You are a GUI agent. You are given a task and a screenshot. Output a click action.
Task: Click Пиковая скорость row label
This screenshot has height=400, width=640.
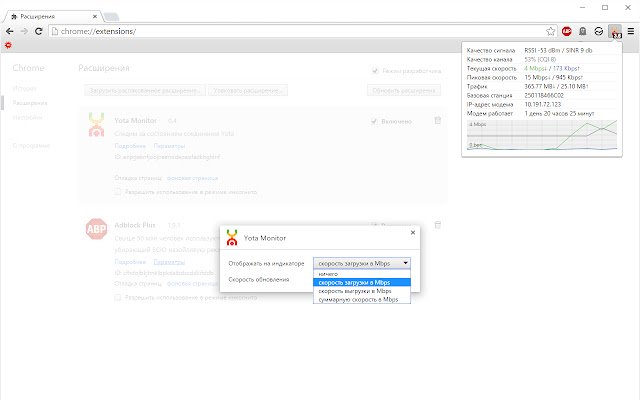click(x=491, y=78)
